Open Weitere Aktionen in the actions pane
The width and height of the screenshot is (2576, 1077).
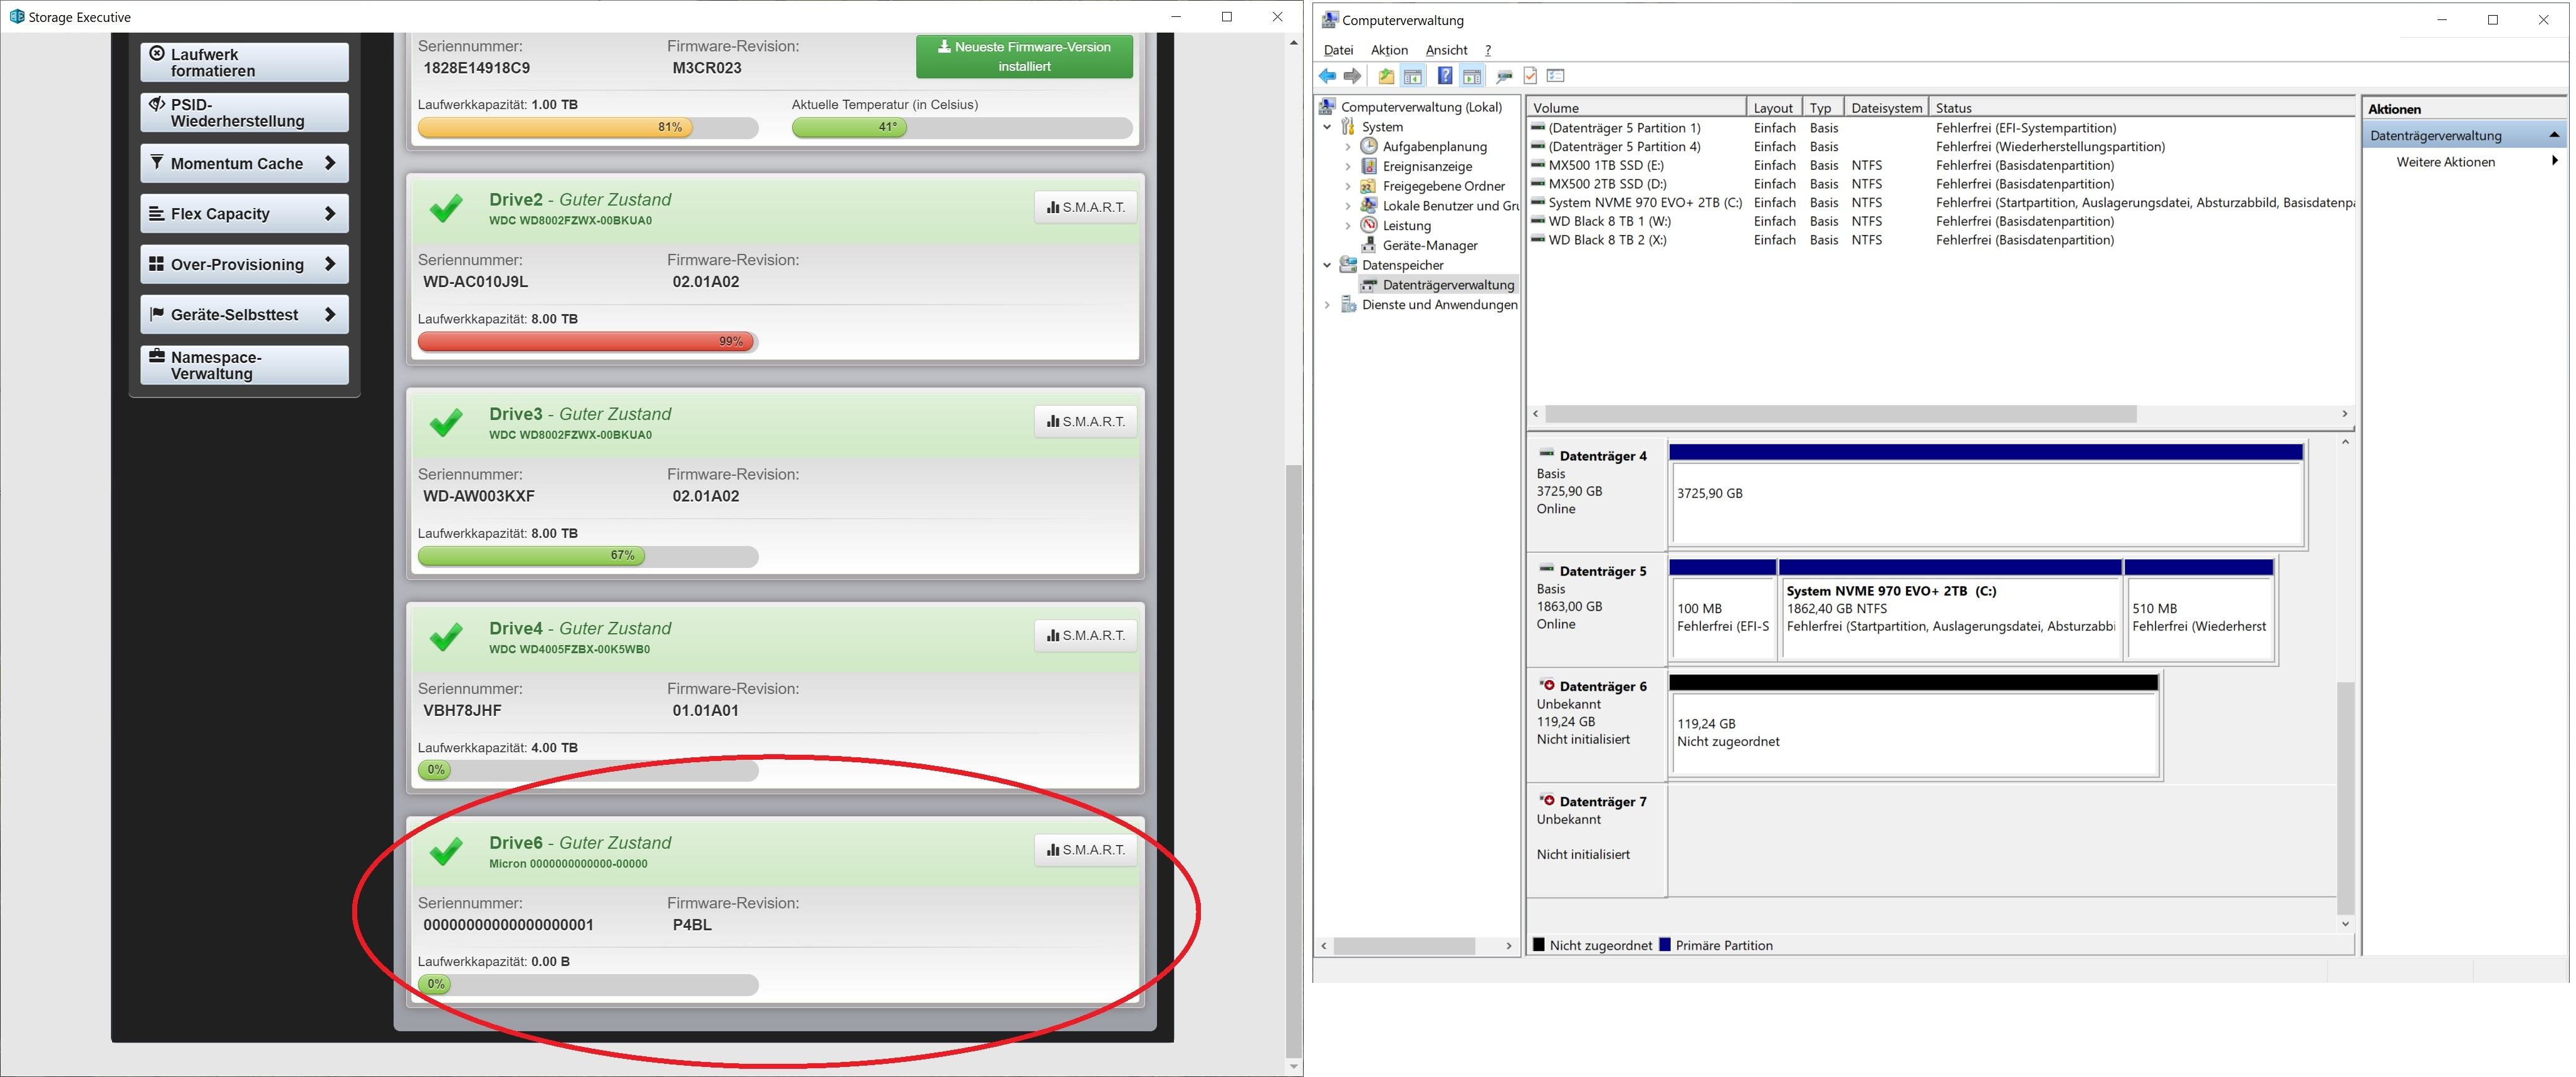click(2445, 162)
